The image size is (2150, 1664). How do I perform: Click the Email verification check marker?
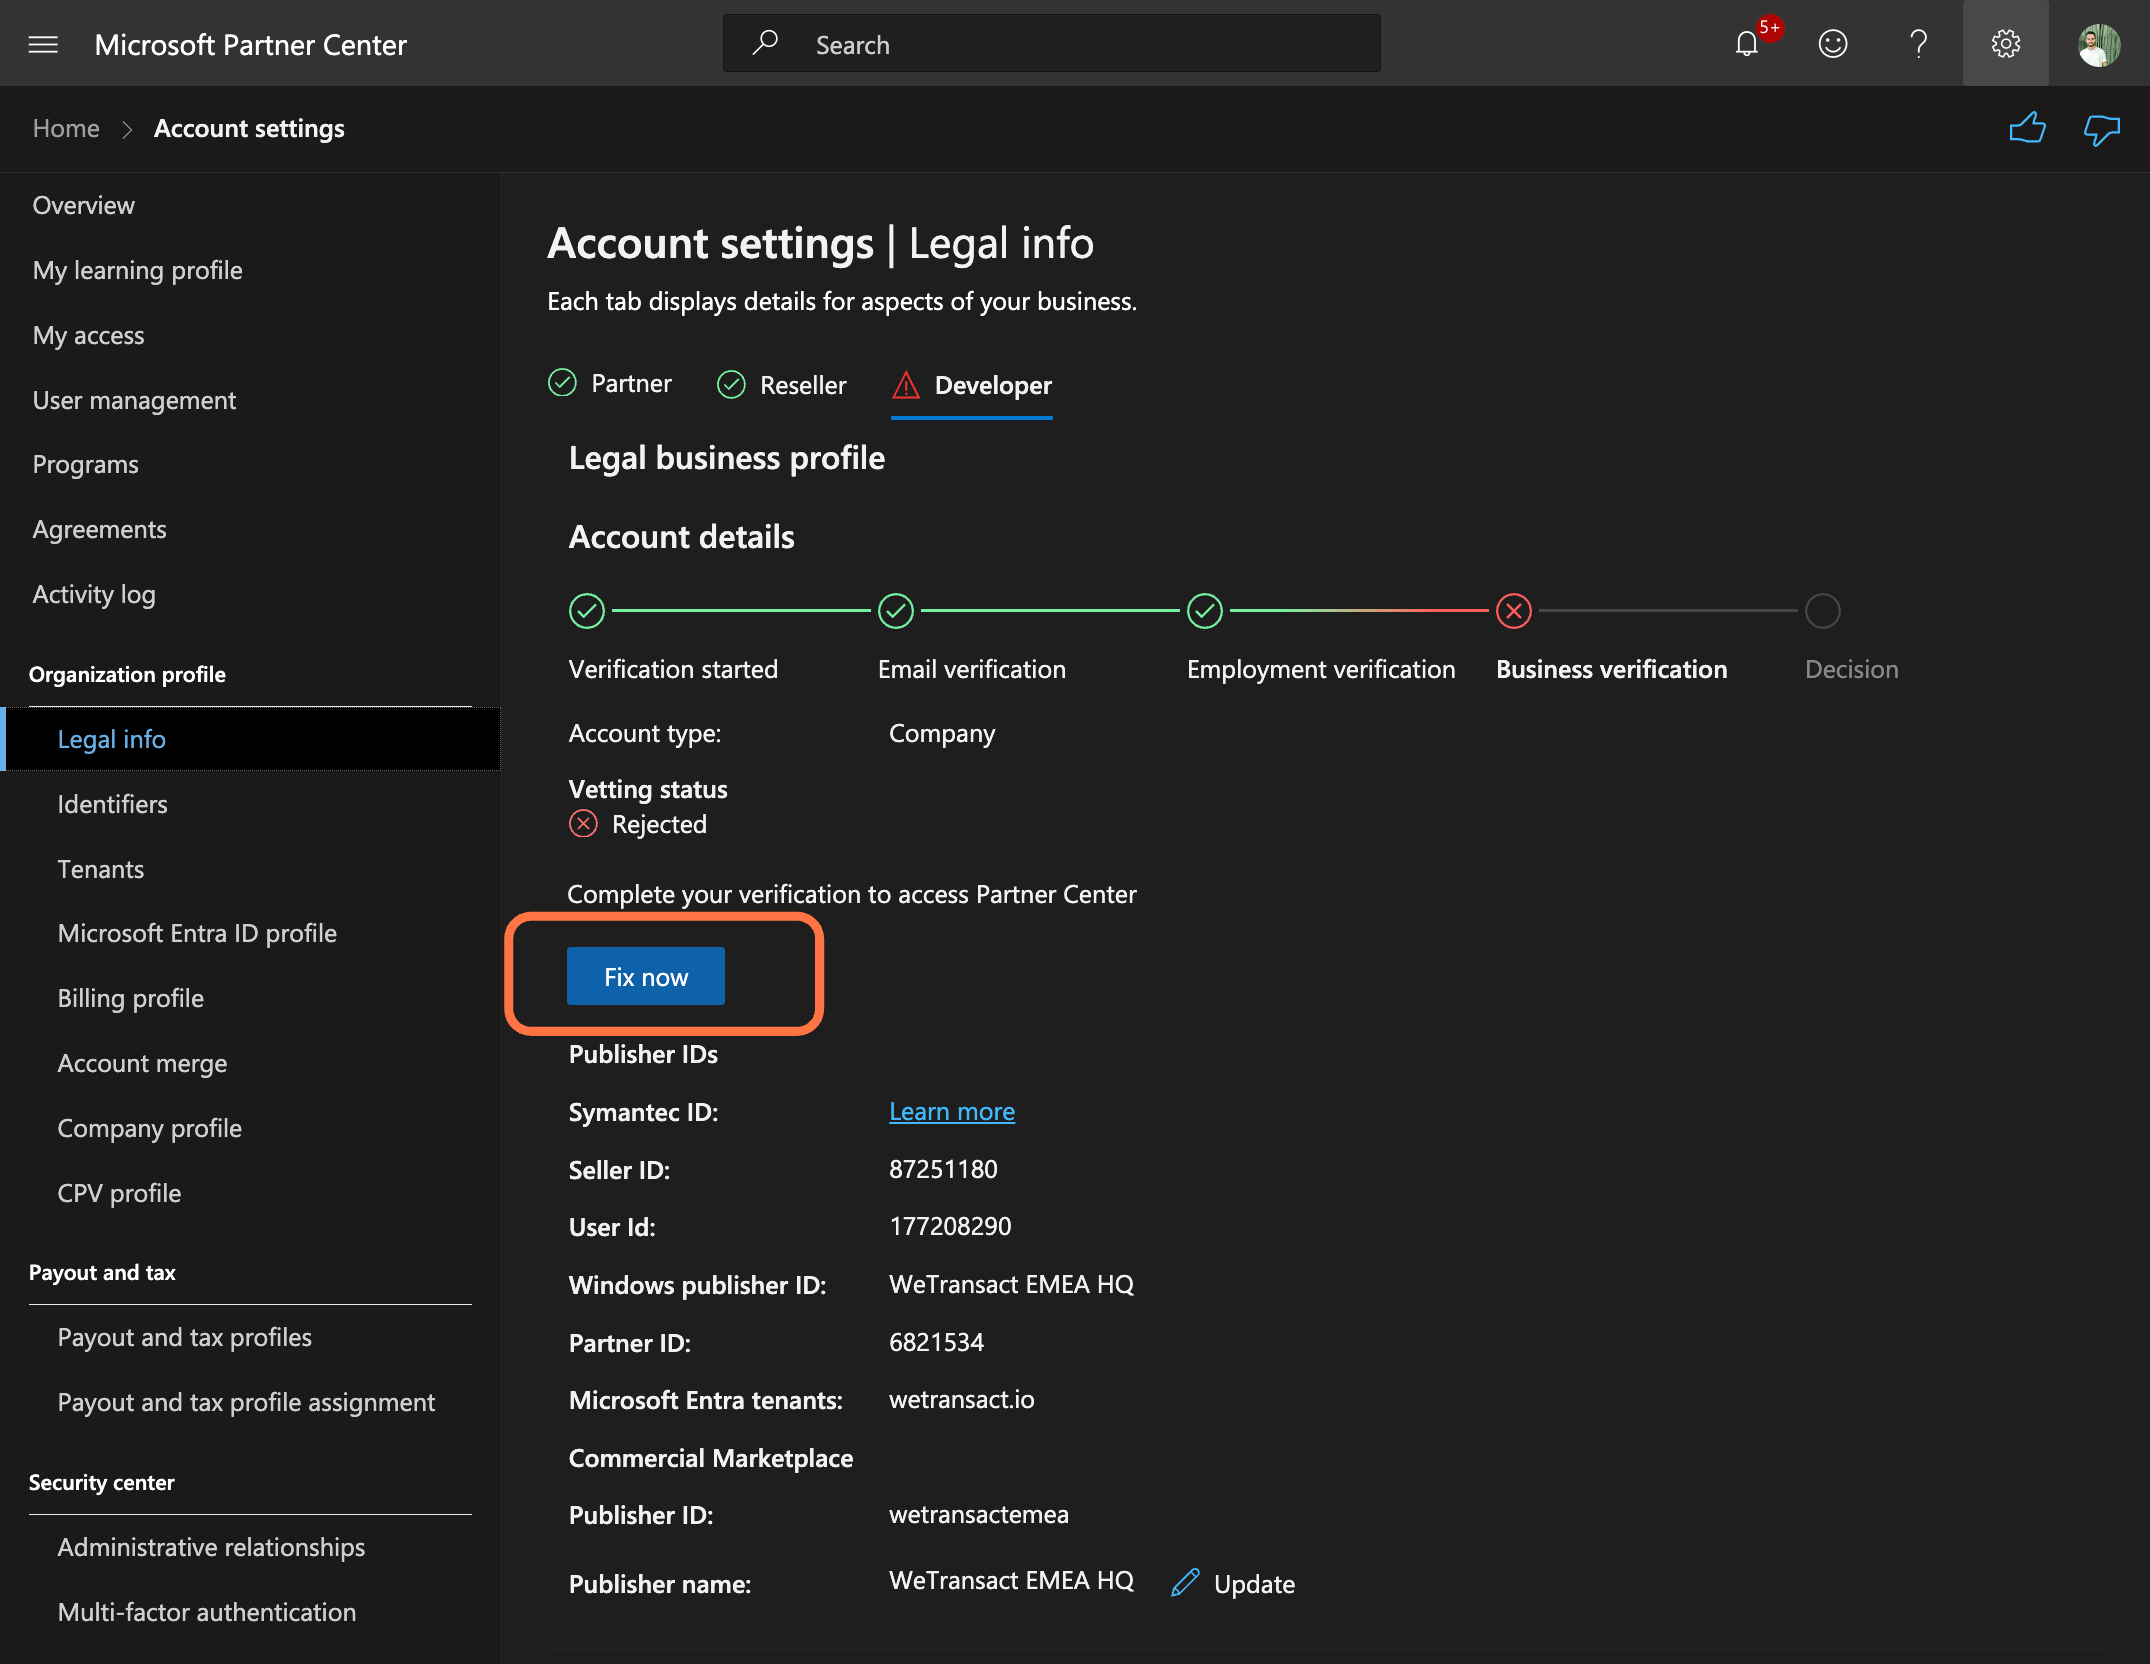click(896, 610)
